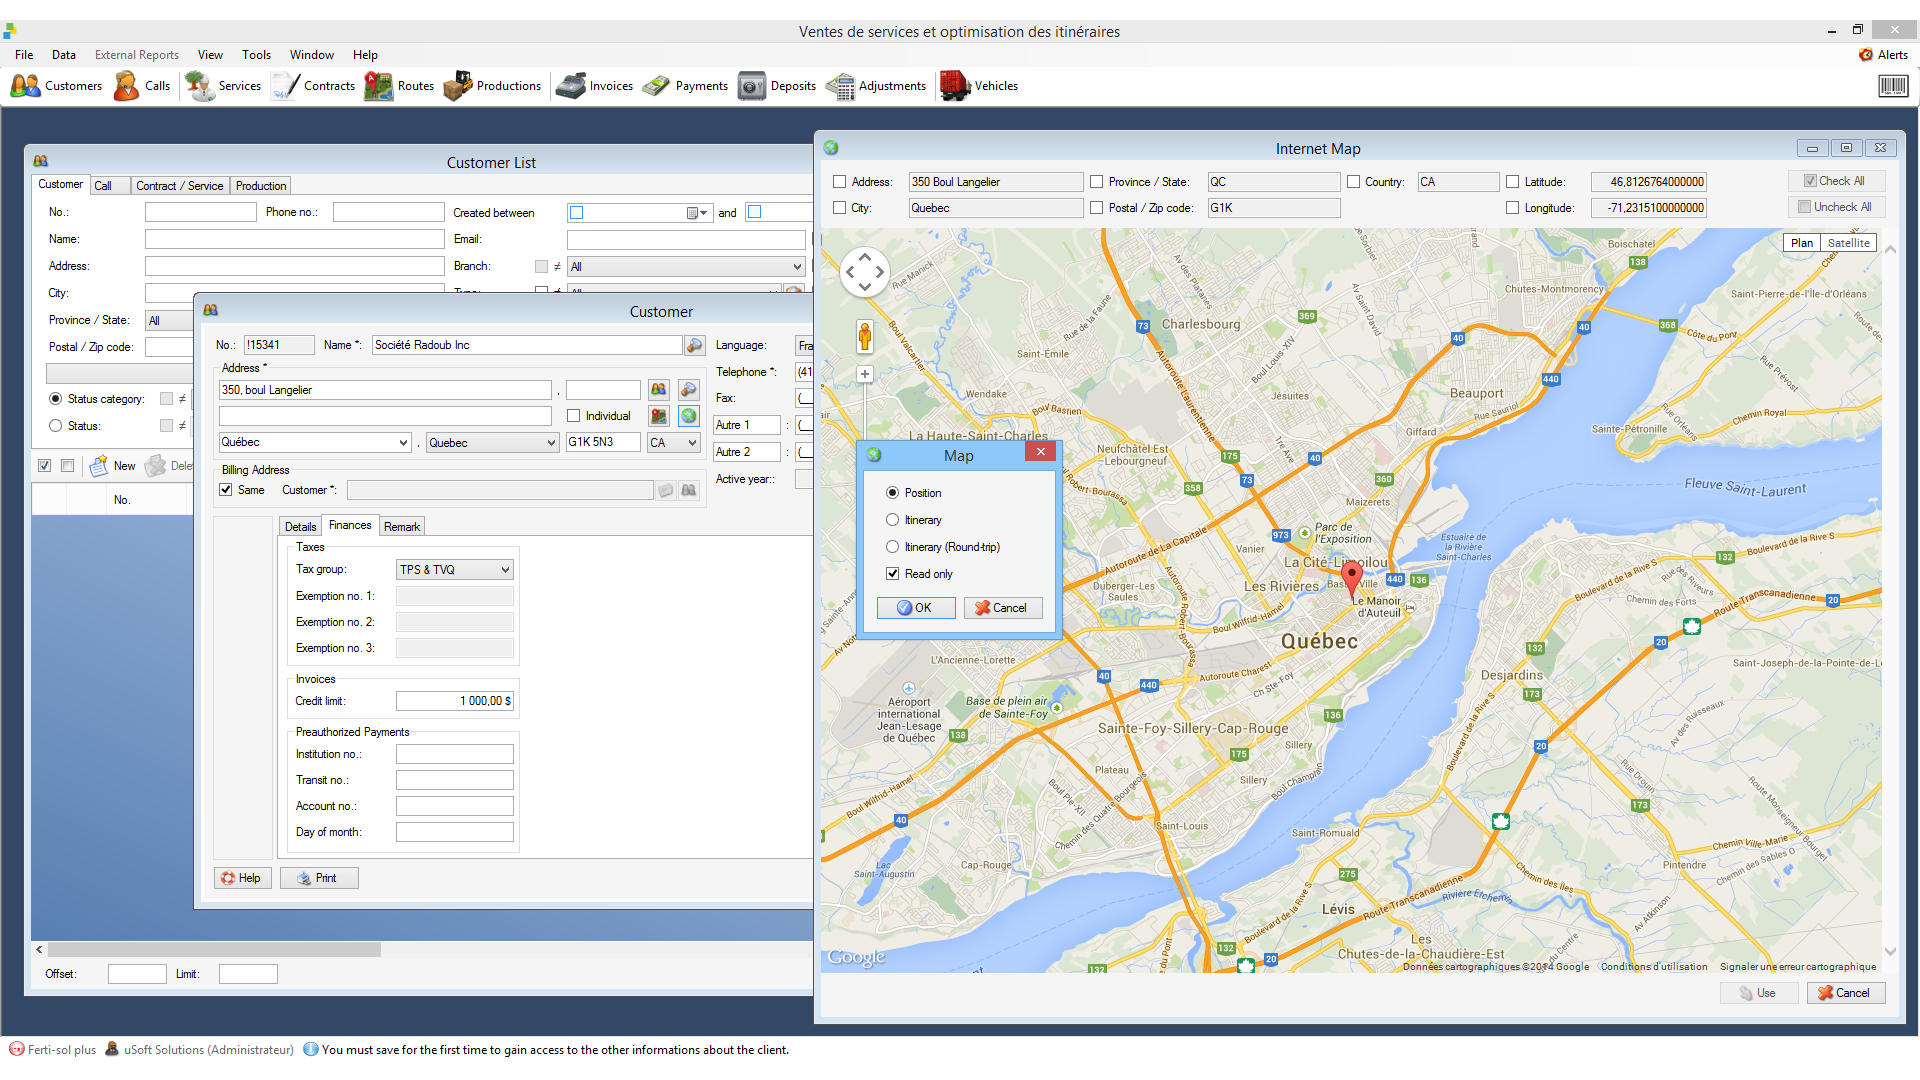Toggle the Province / State checkbox in map

point(1097,182)
